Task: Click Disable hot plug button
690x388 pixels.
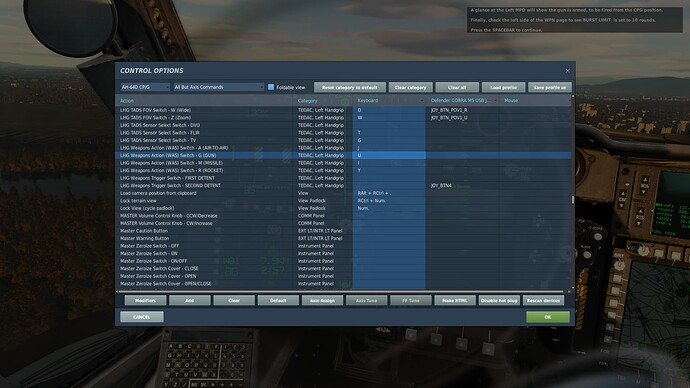Action: click(499, 300)
